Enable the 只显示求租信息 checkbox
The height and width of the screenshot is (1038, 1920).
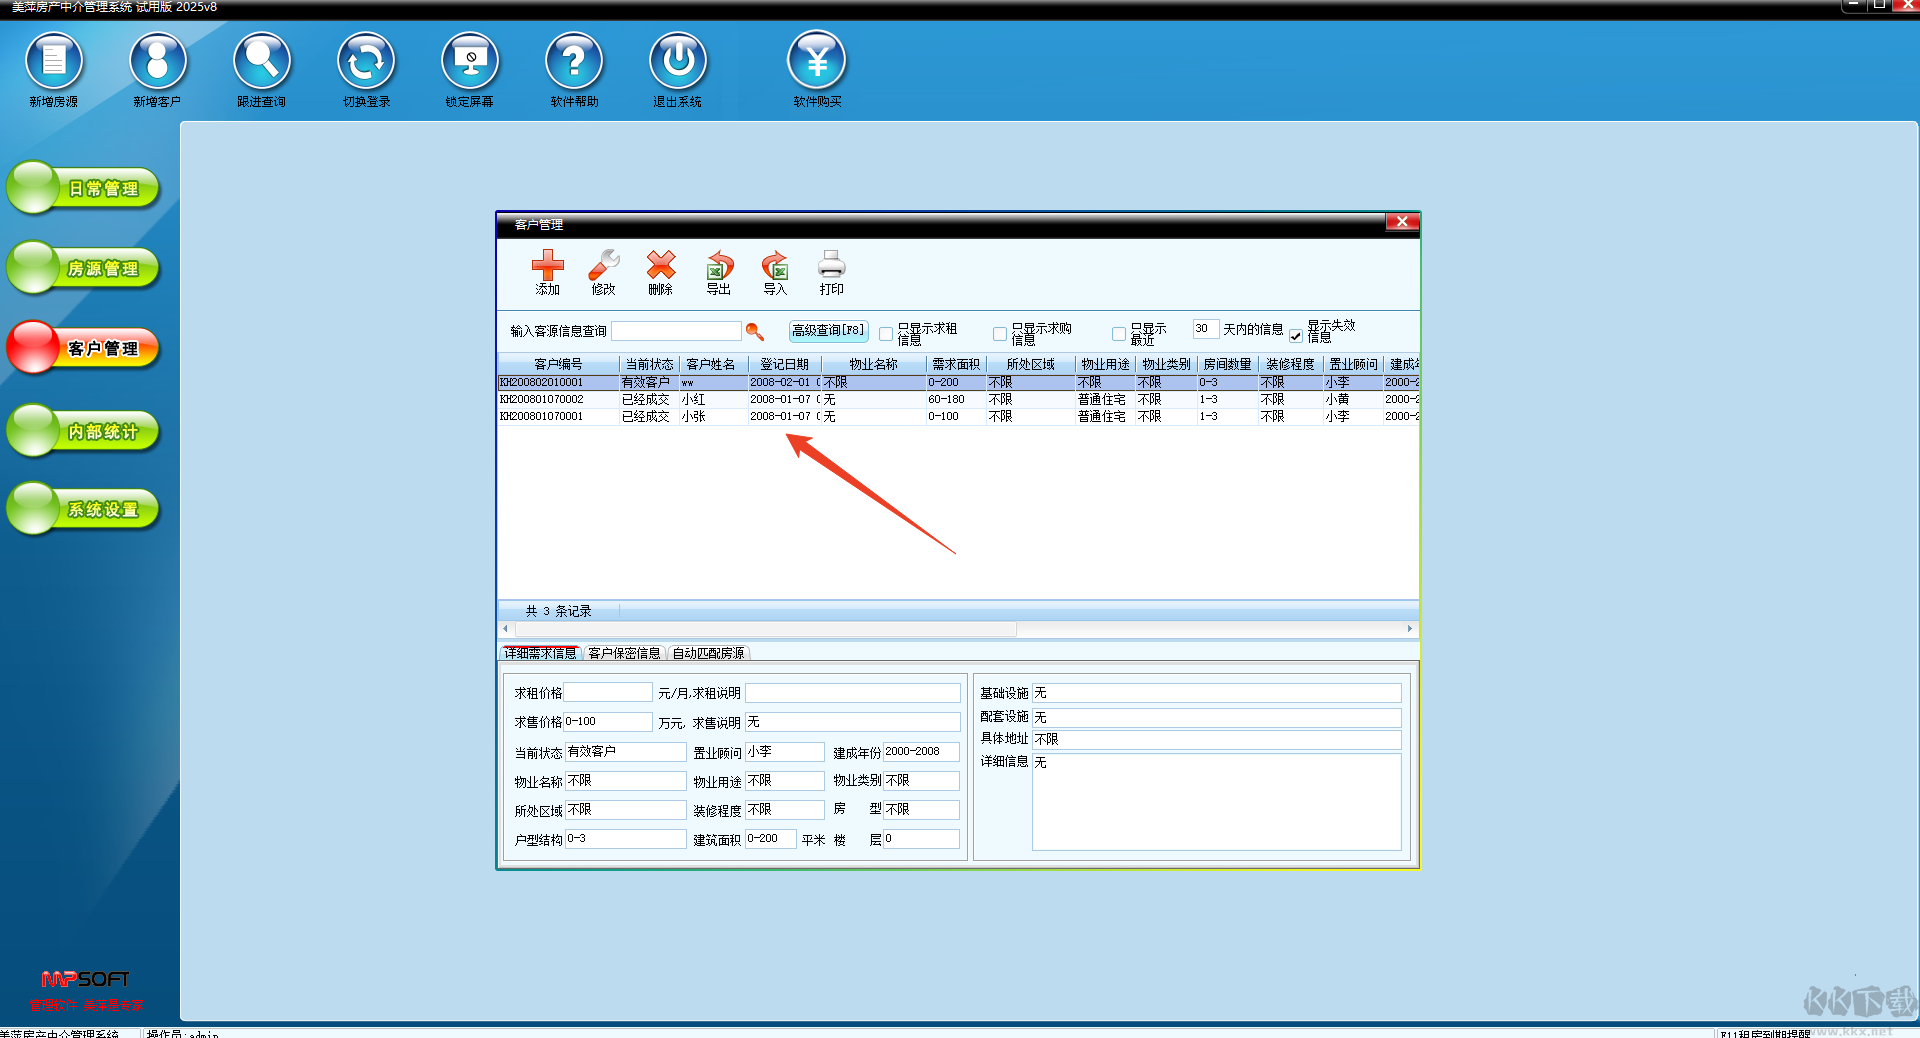click(x=886, y=334)
